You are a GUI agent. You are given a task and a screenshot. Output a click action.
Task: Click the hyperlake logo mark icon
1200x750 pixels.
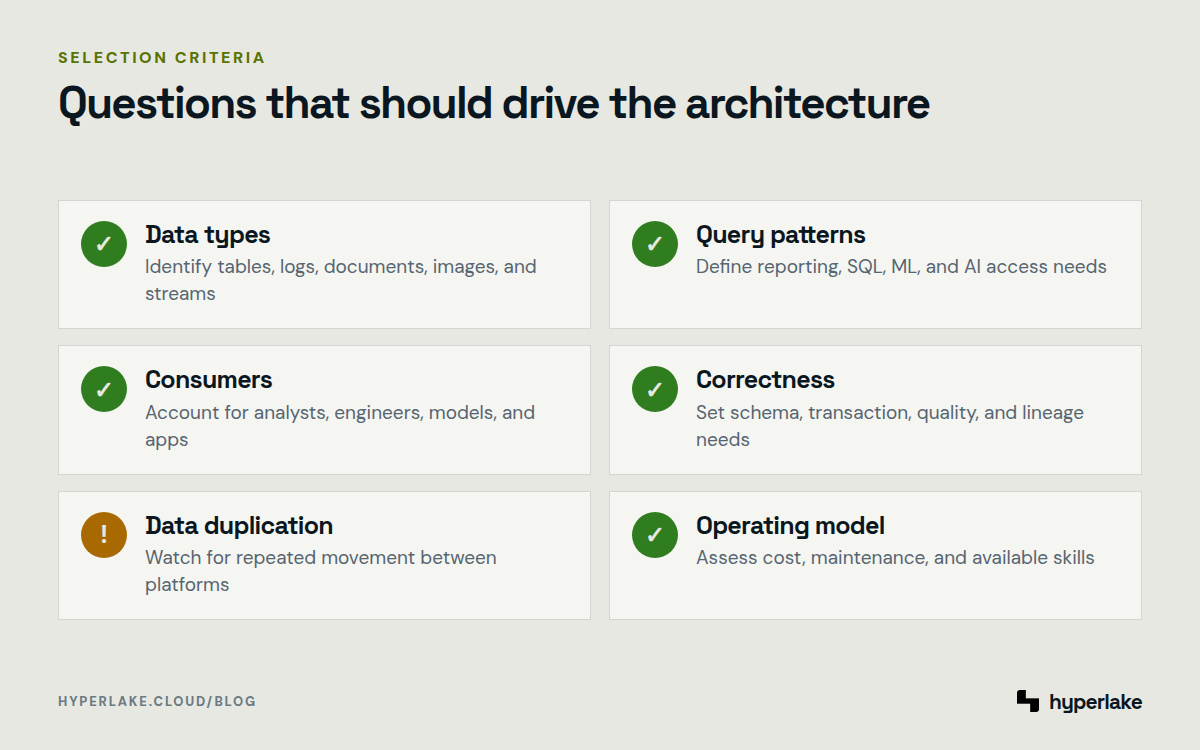1028,701
